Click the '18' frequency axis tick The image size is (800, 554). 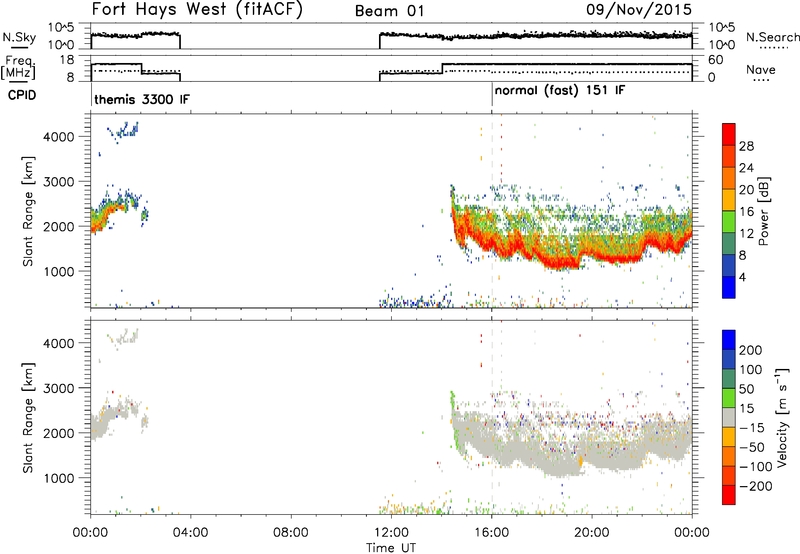pos(66,60)
